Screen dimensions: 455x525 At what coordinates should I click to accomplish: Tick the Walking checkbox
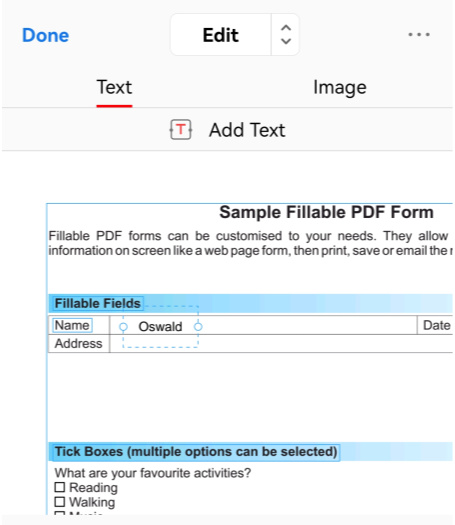coord(60,502)
